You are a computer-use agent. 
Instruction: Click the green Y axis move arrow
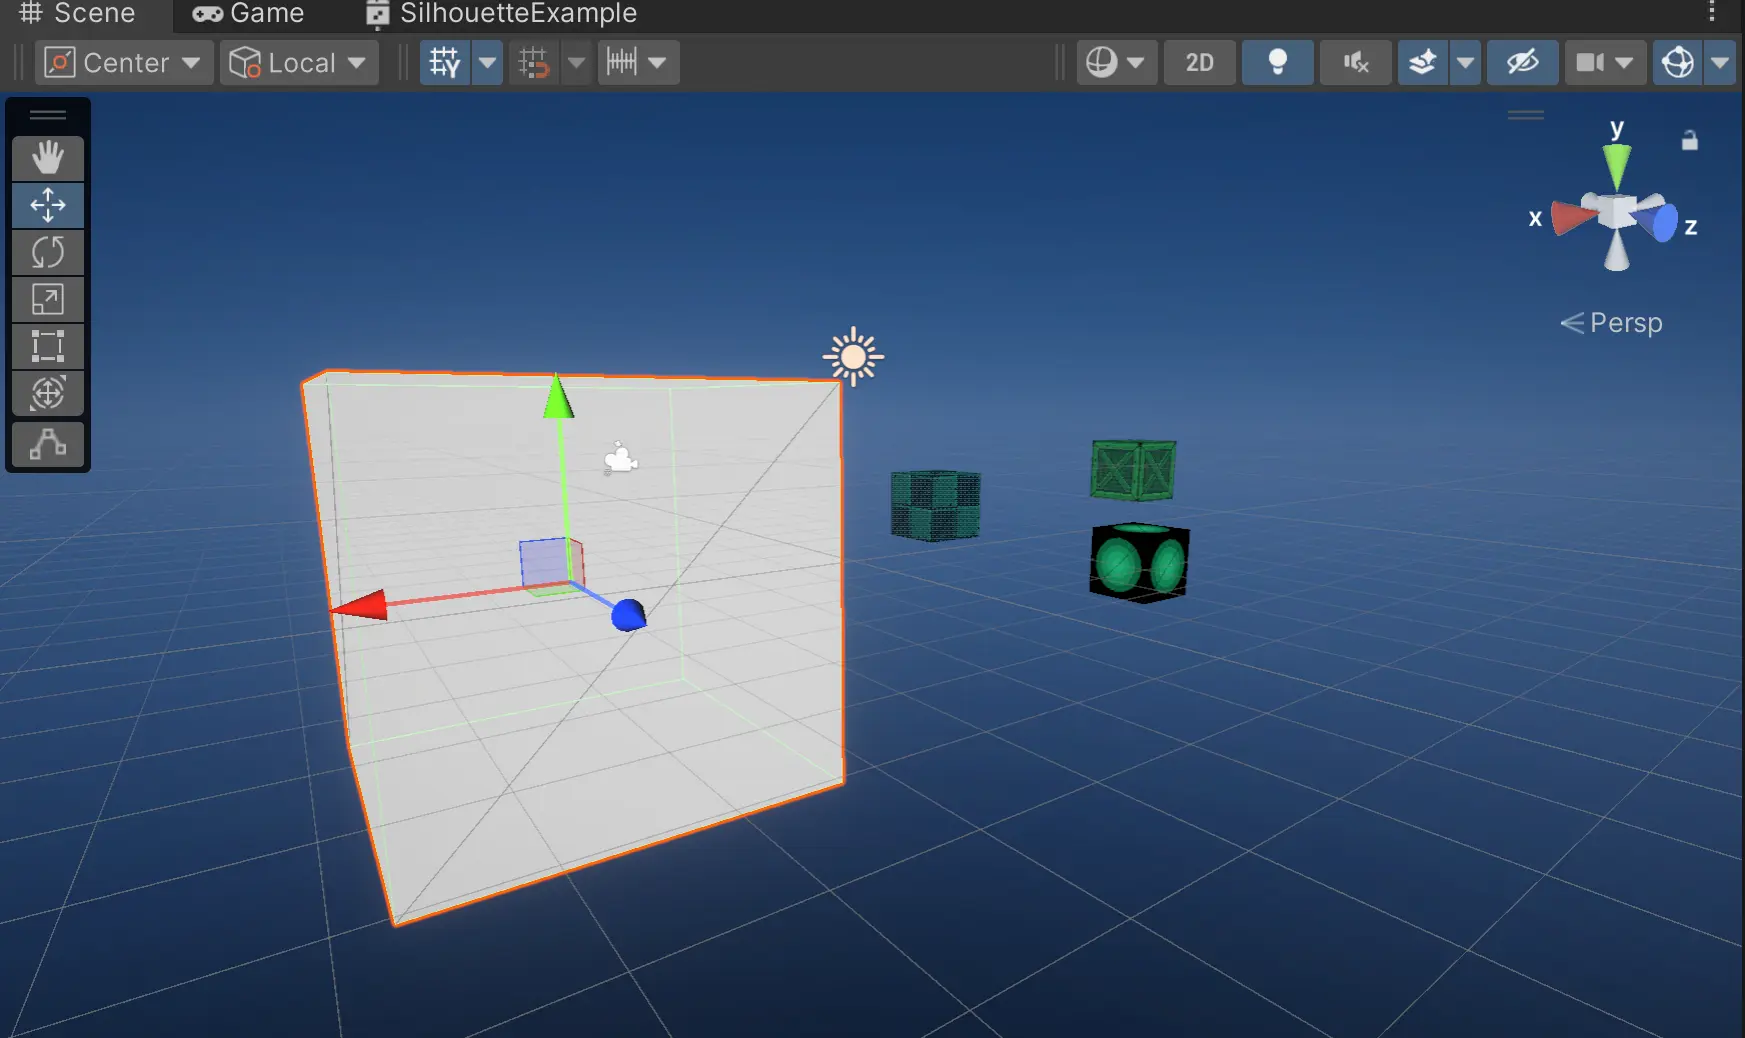[558, 397]
